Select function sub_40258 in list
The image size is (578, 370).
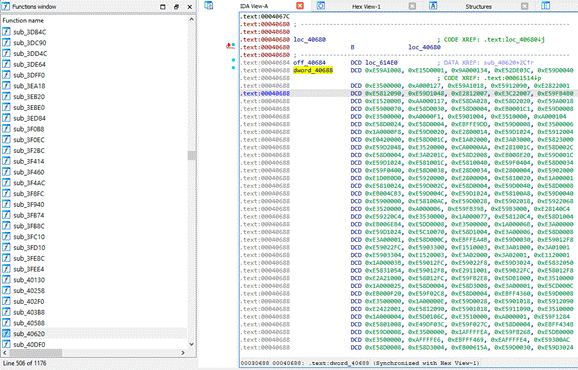[29, 291]
